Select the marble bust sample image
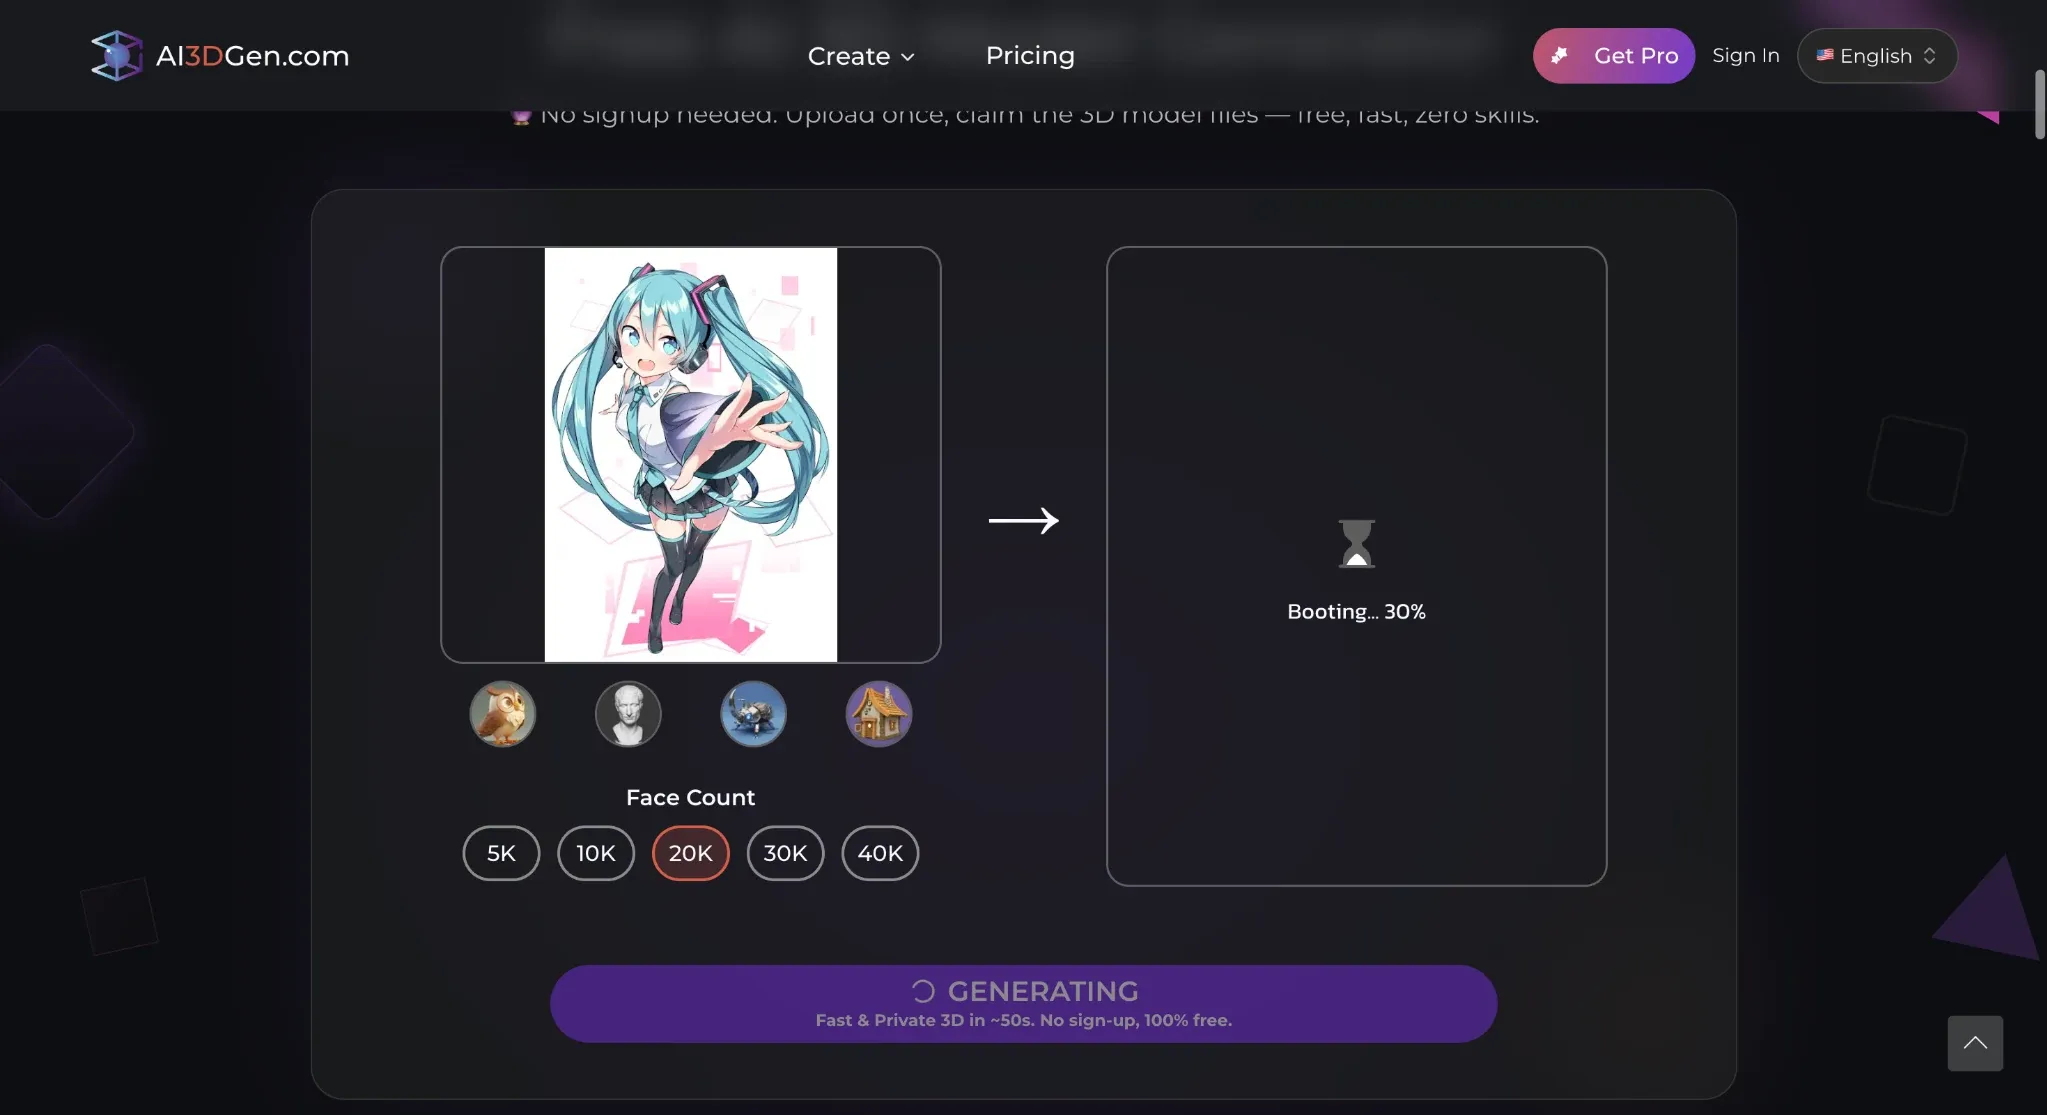The width and height of the screenshot is (2047, 1115). click(628, 714)
